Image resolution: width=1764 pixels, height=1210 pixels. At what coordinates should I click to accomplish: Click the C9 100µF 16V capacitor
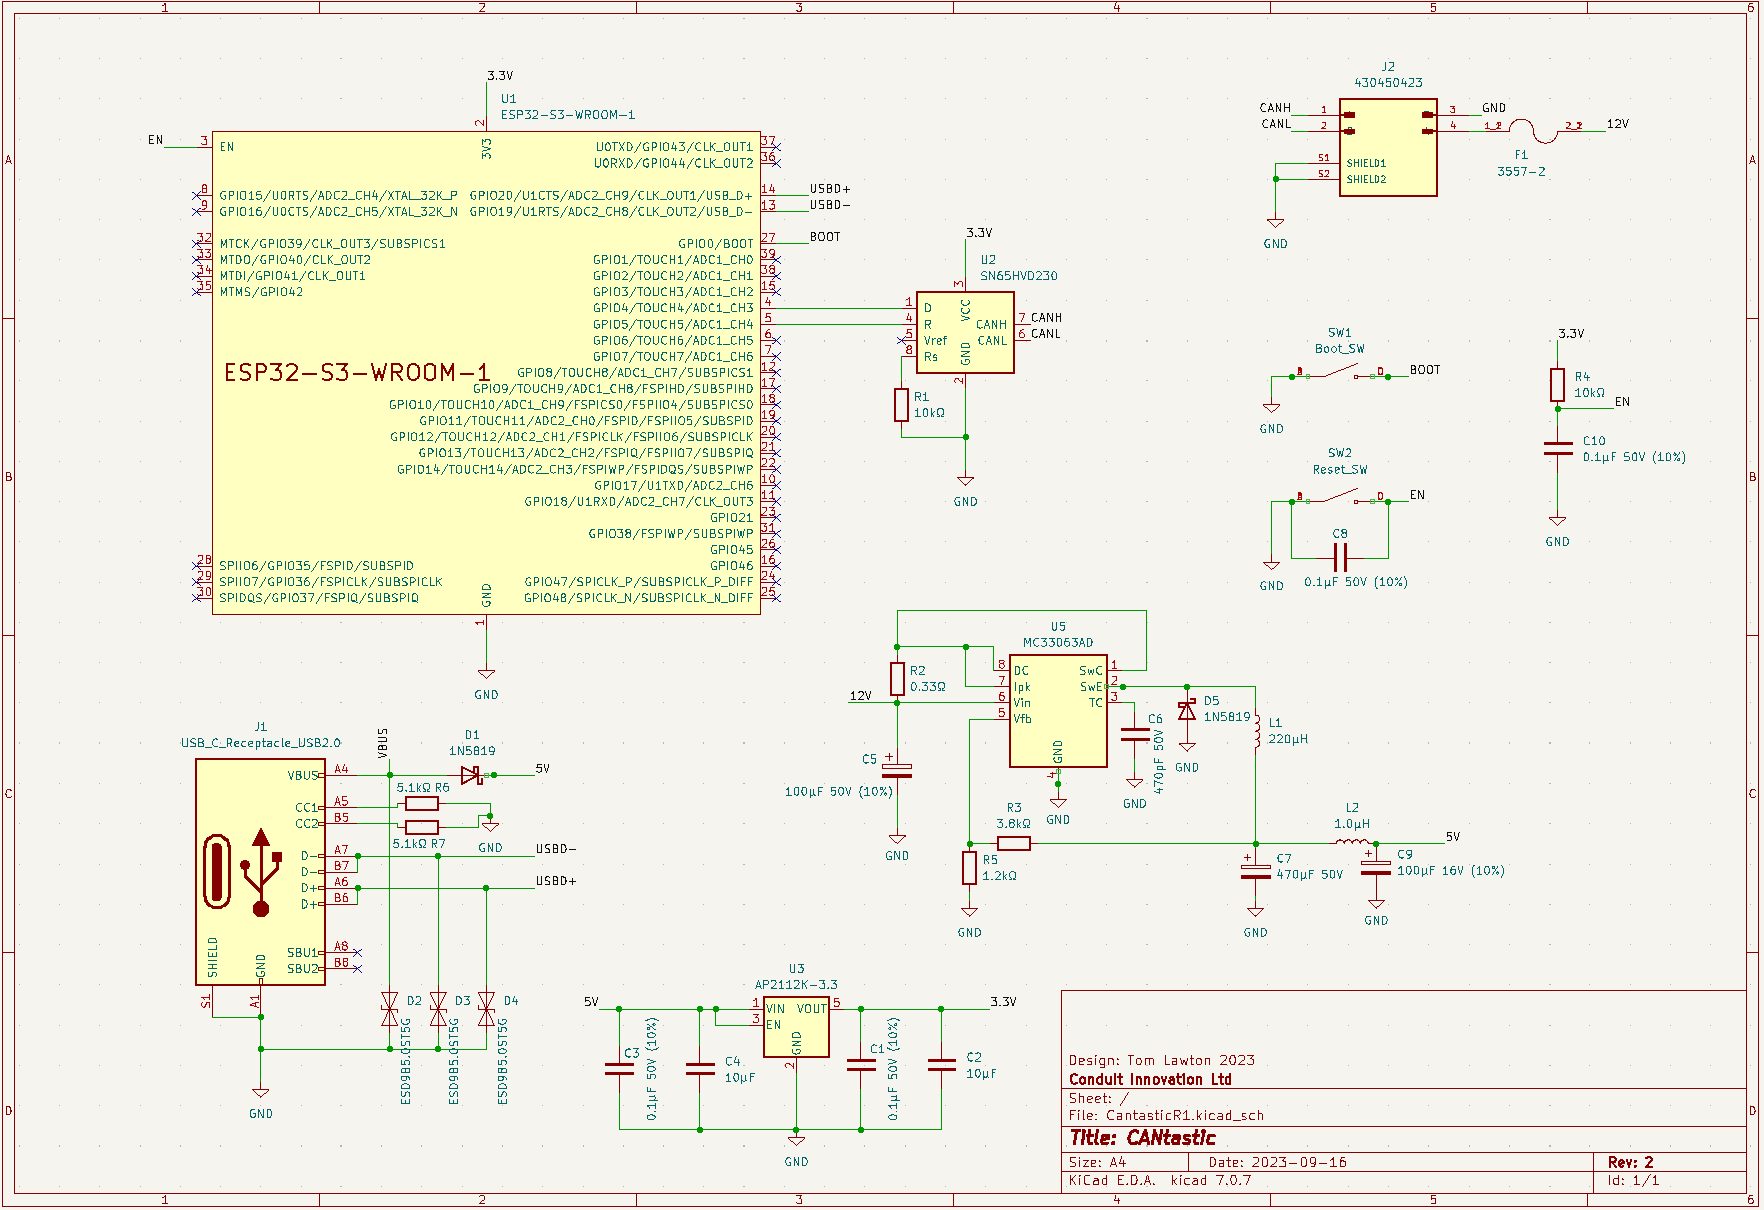click(1376, 866)
